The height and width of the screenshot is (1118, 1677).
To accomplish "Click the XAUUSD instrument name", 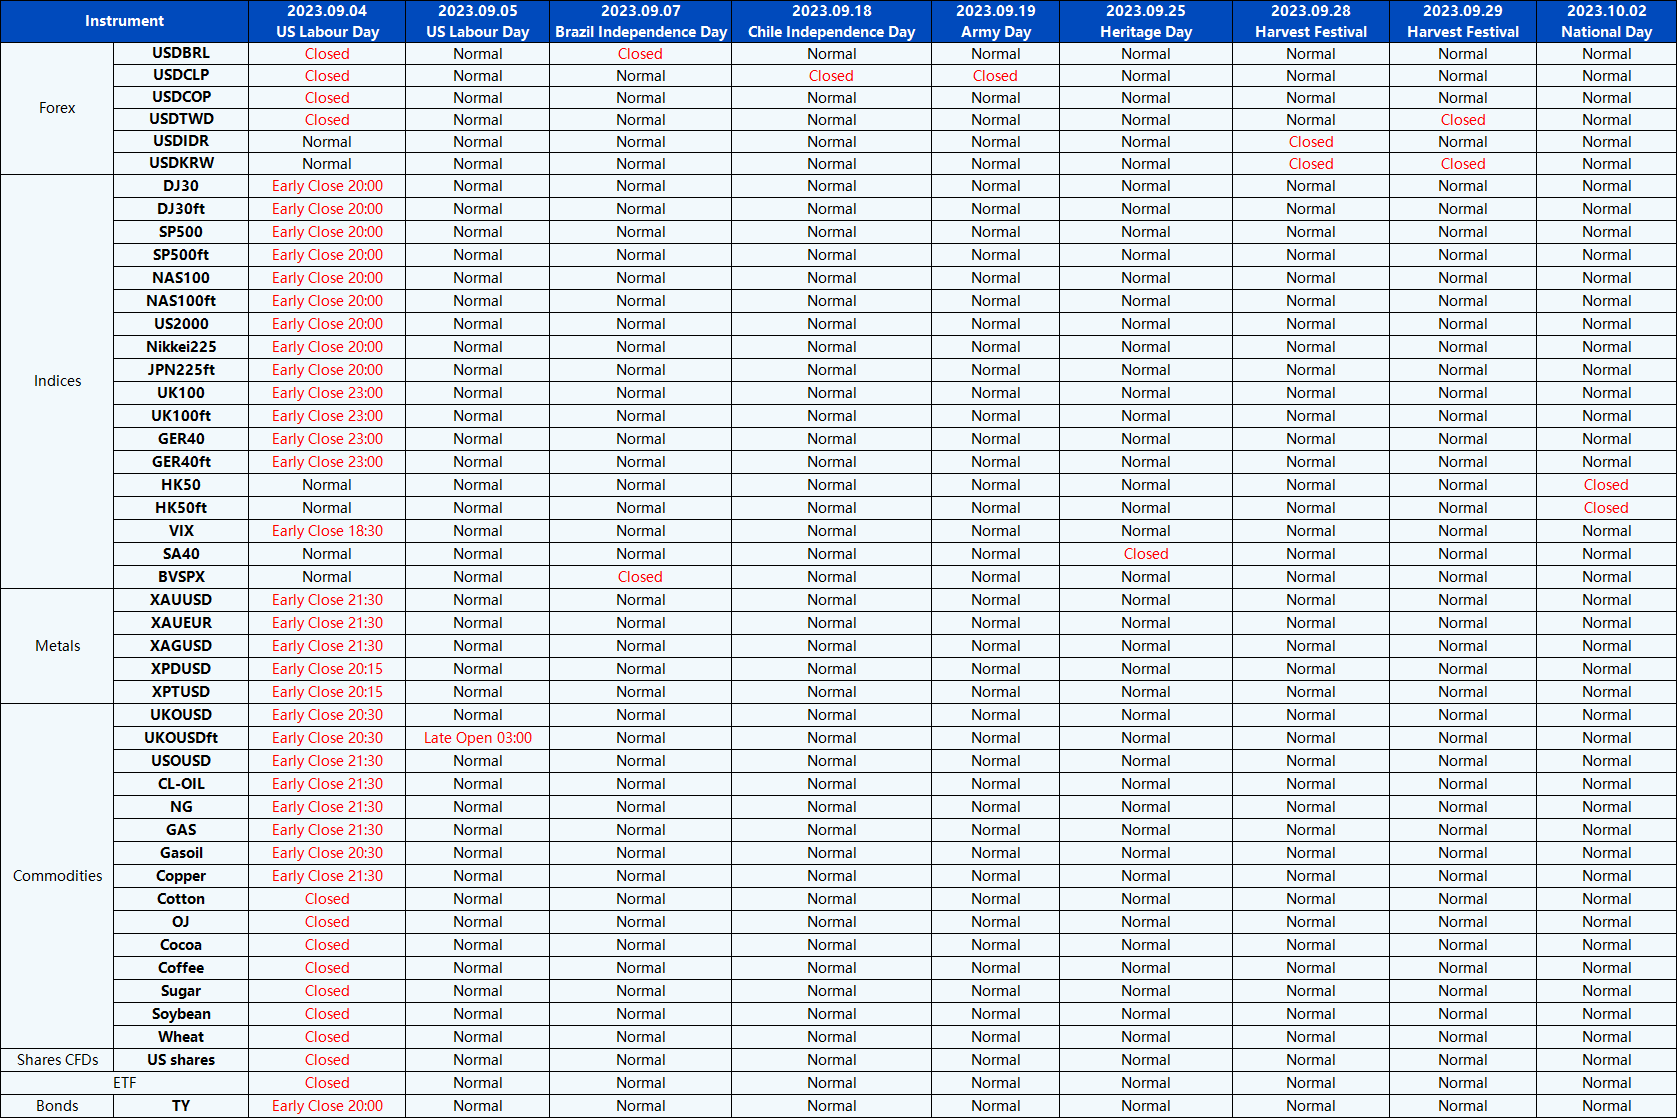I will pyautogui.click(x=181, y=600).
